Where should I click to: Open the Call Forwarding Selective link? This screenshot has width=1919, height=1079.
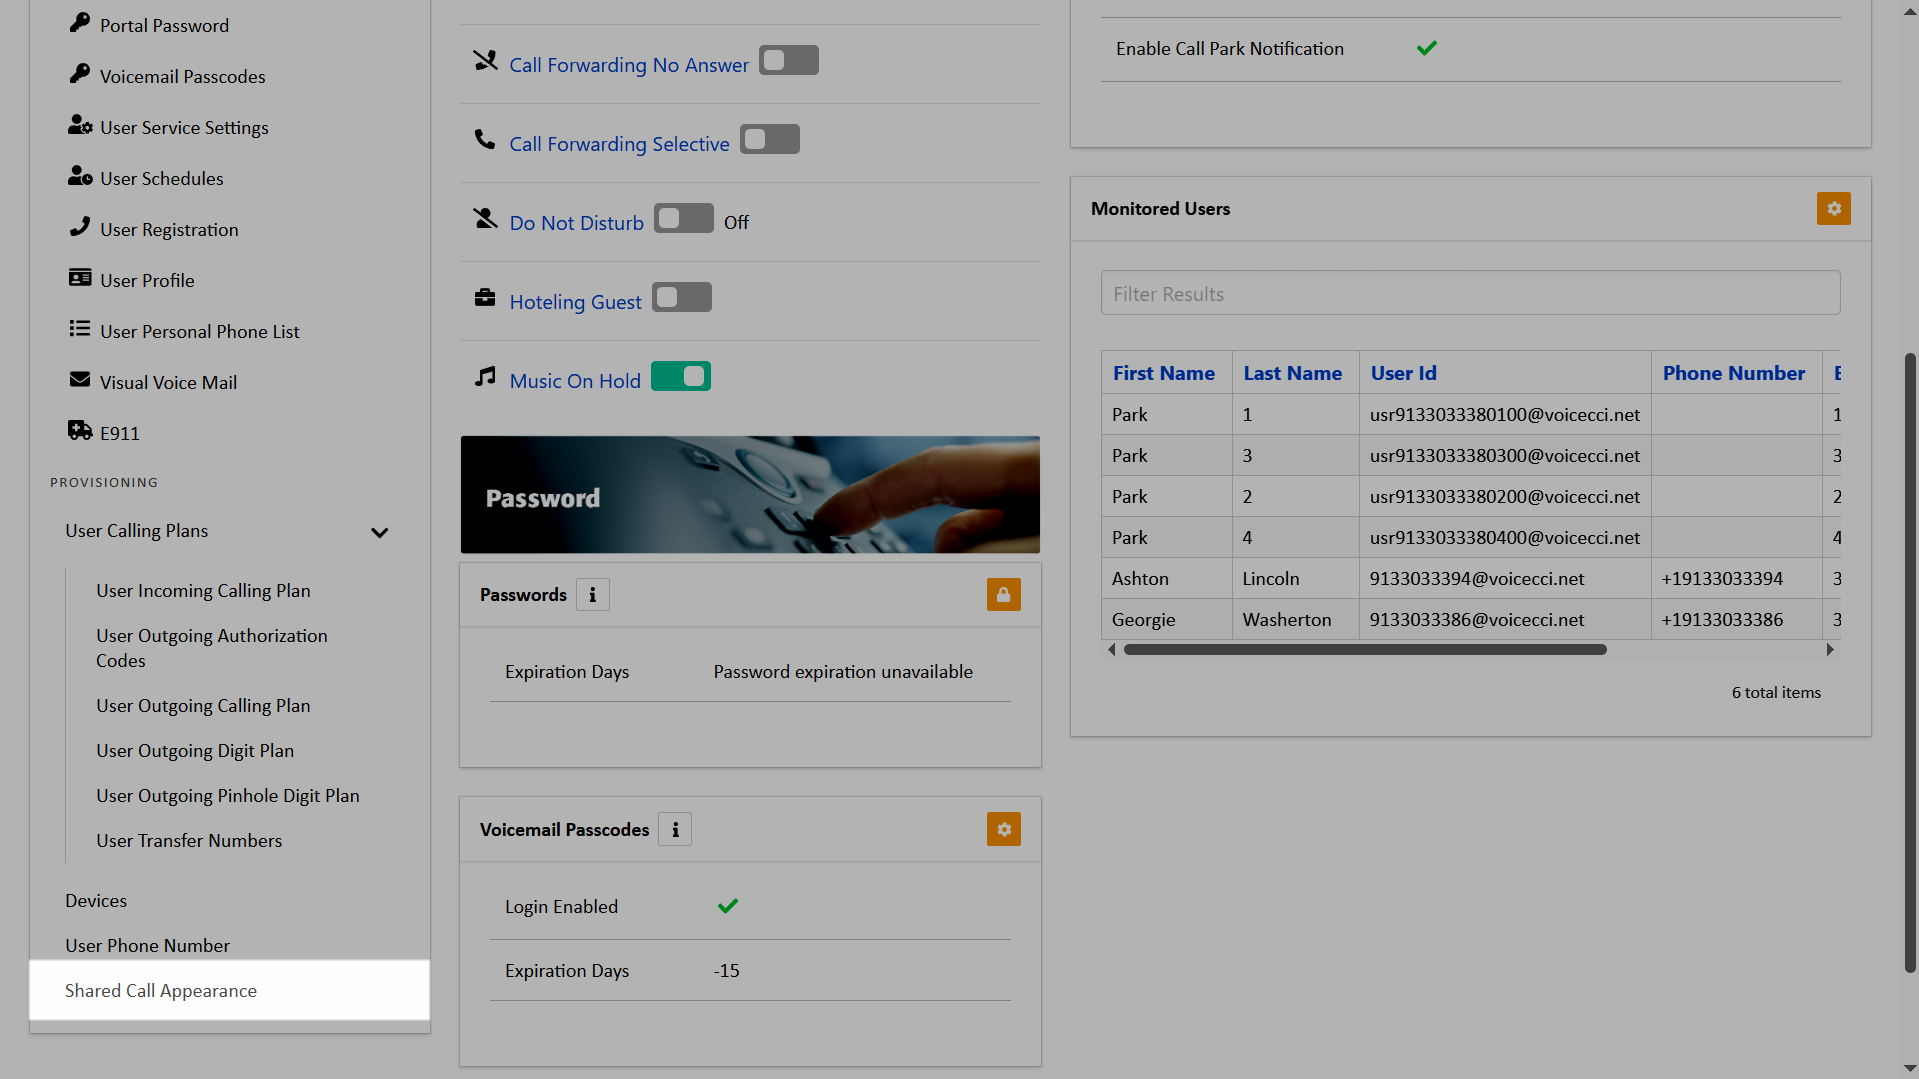click(x=619, y=144)
